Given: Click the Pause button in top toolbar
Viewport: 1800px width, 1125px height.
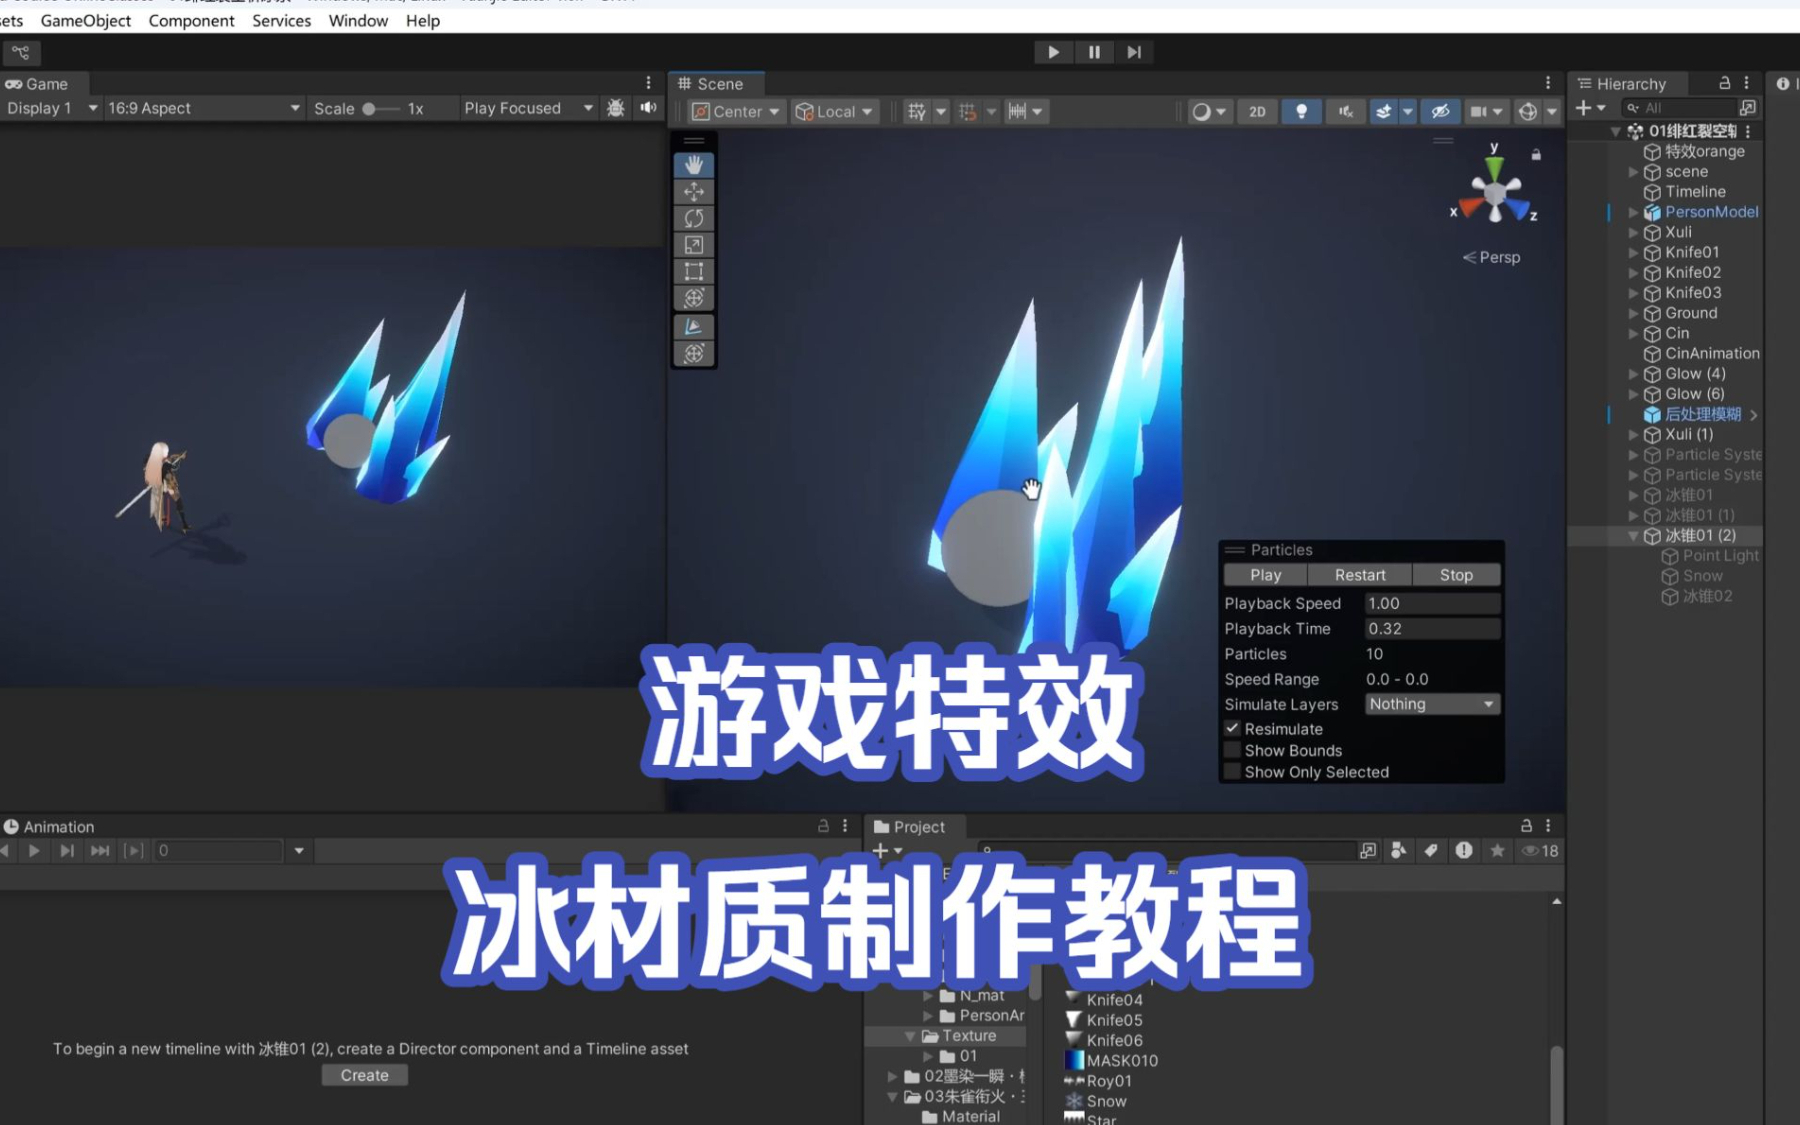Looking at the screenshot, I should click(x=1094, y=52).
